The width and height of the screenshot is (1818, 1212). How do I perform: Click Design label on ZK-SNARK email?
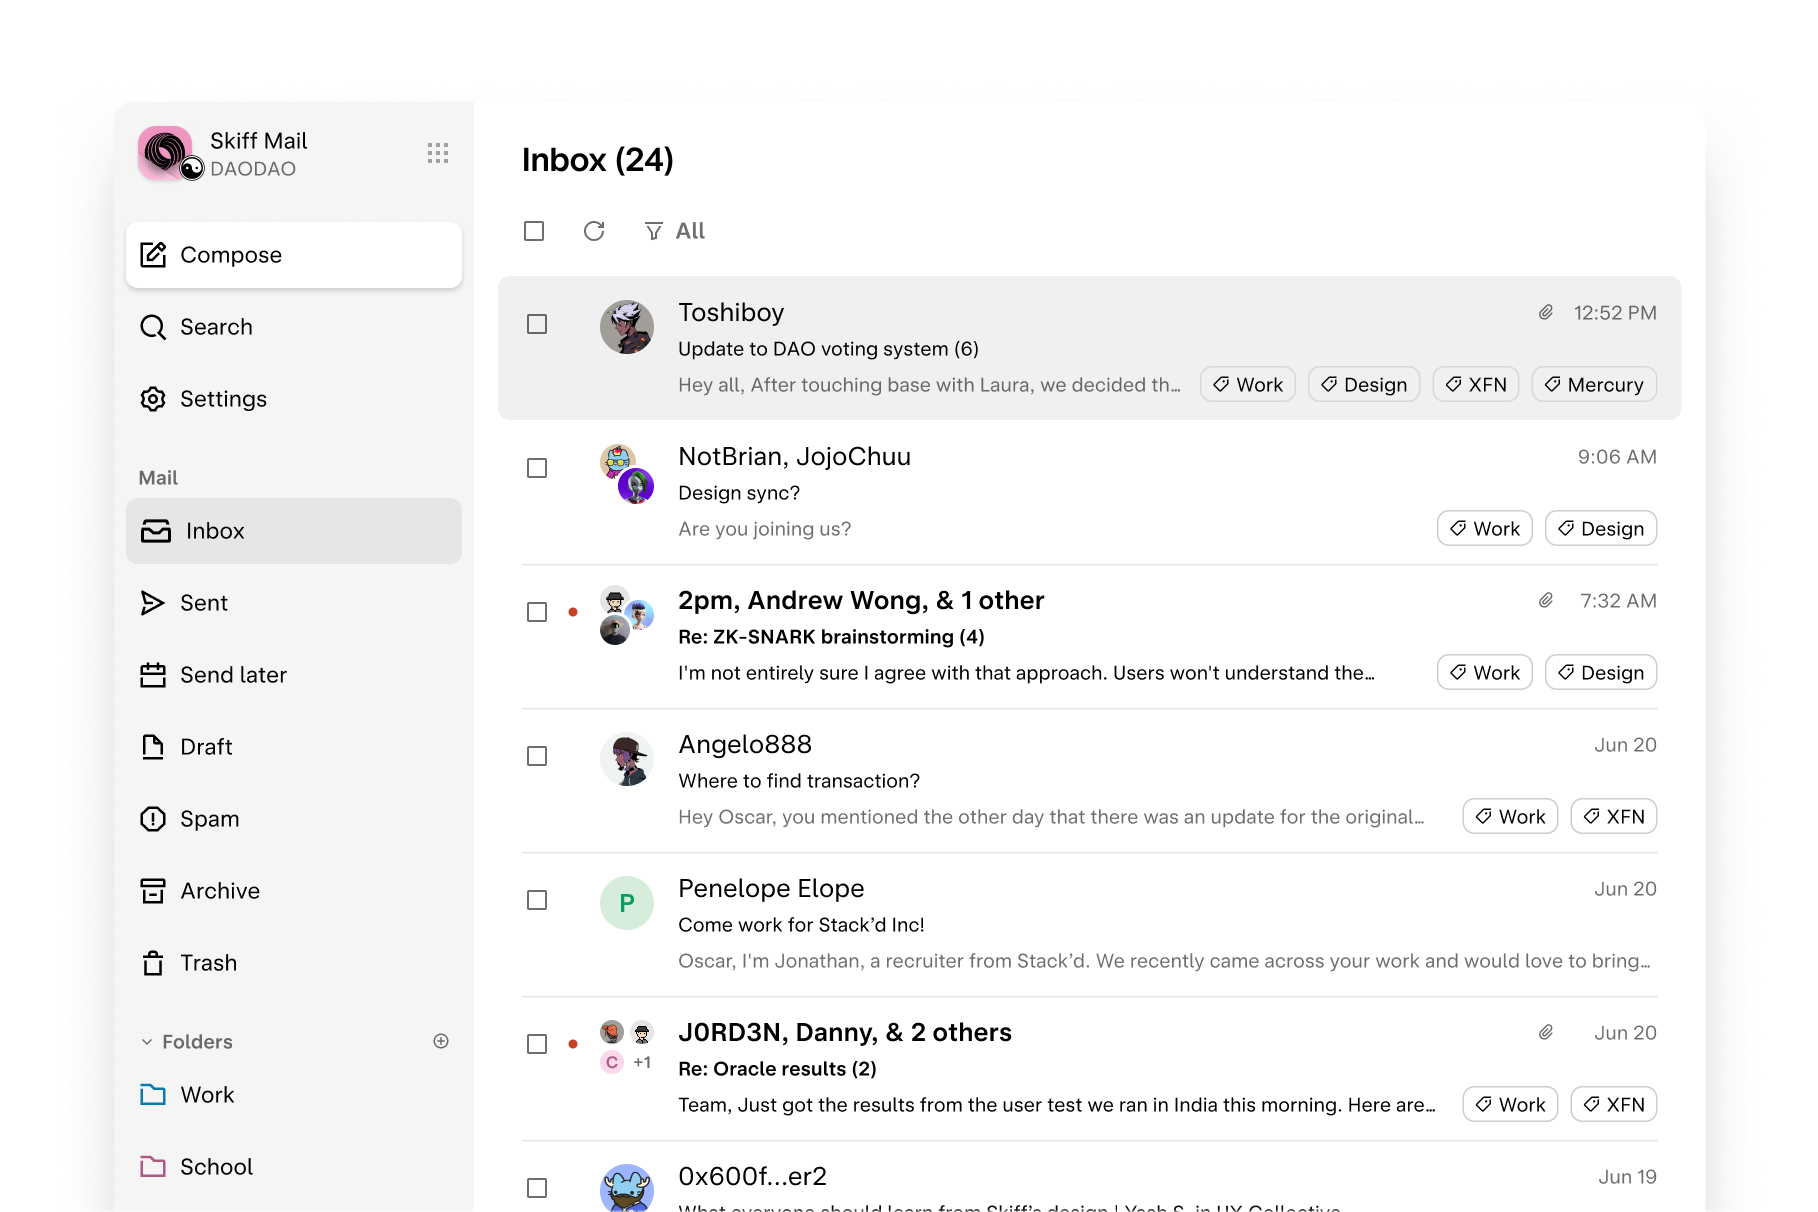coord(1601,673)
